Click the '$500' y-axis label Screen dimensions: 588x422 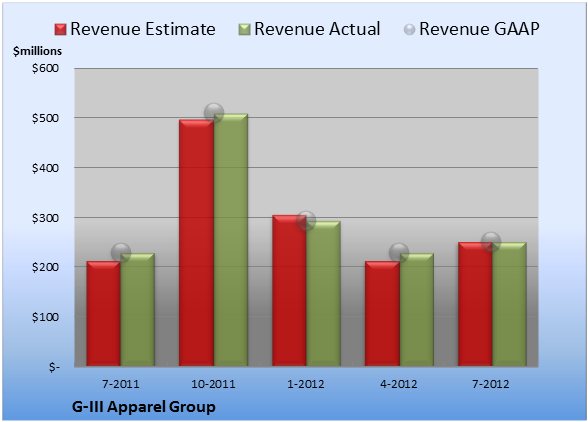45,118
